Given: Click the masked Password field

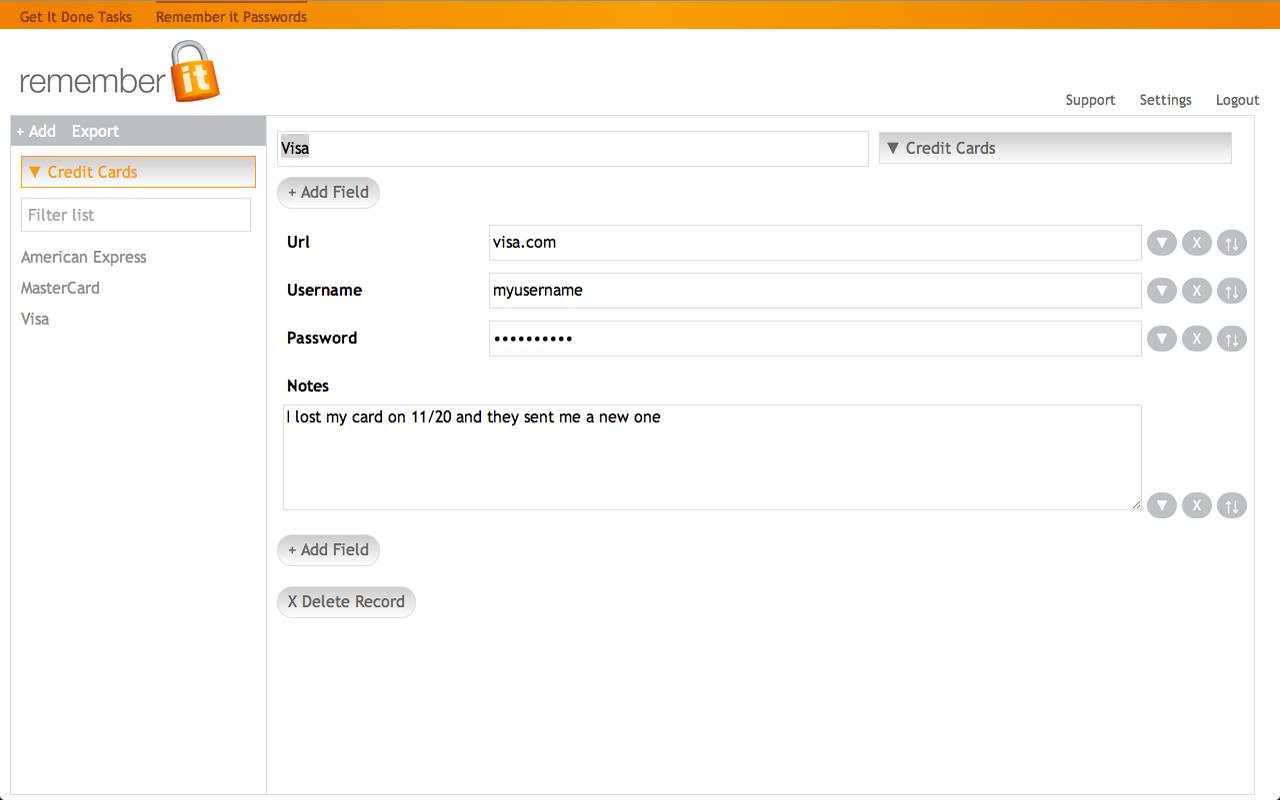Looking at the screenshot, I should tap(815, 338).
